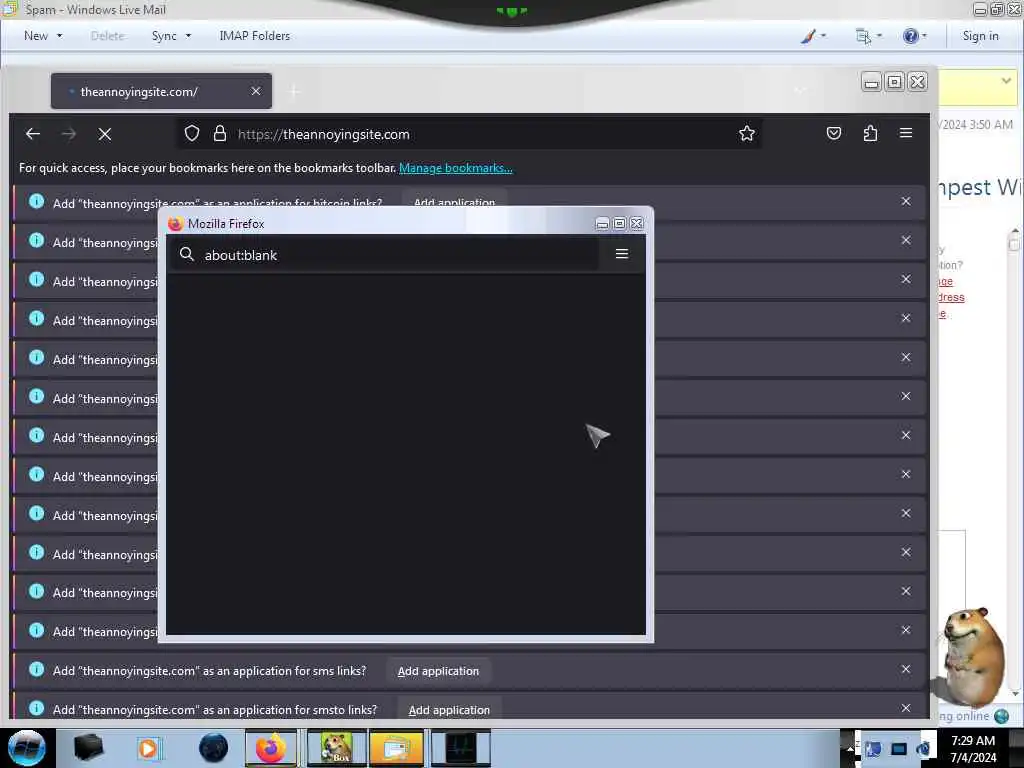Dismiss the sms links notification
The image size is (1024, 768).
[906, 669]
